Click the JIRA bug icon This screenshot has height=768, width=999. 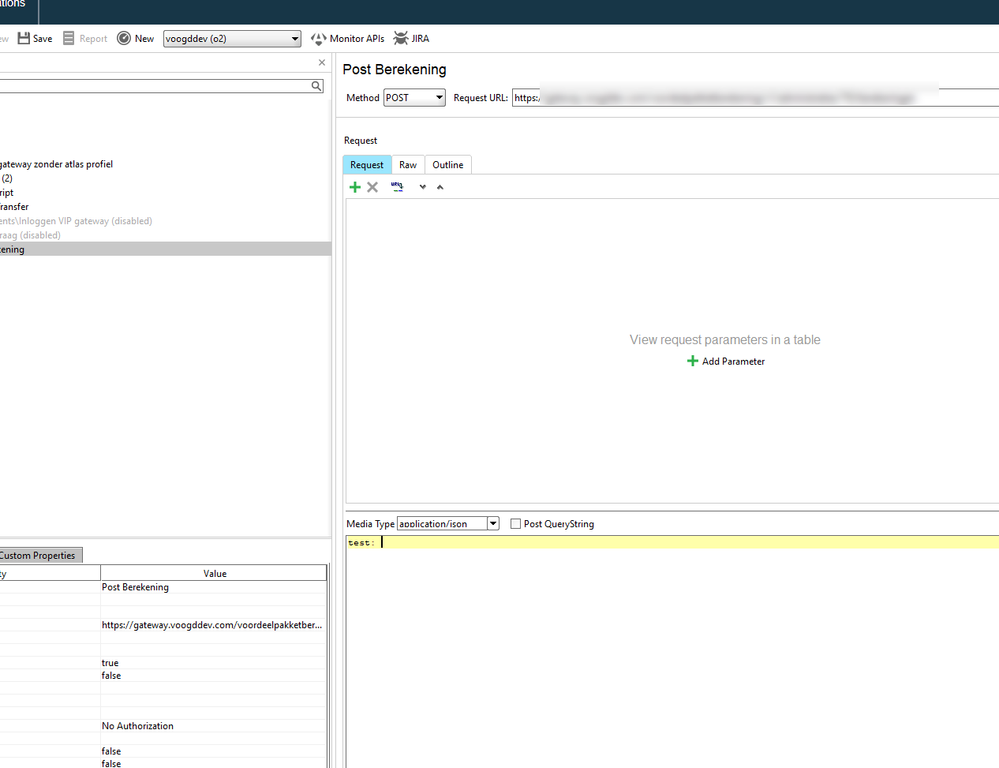[x=401, y=38]
